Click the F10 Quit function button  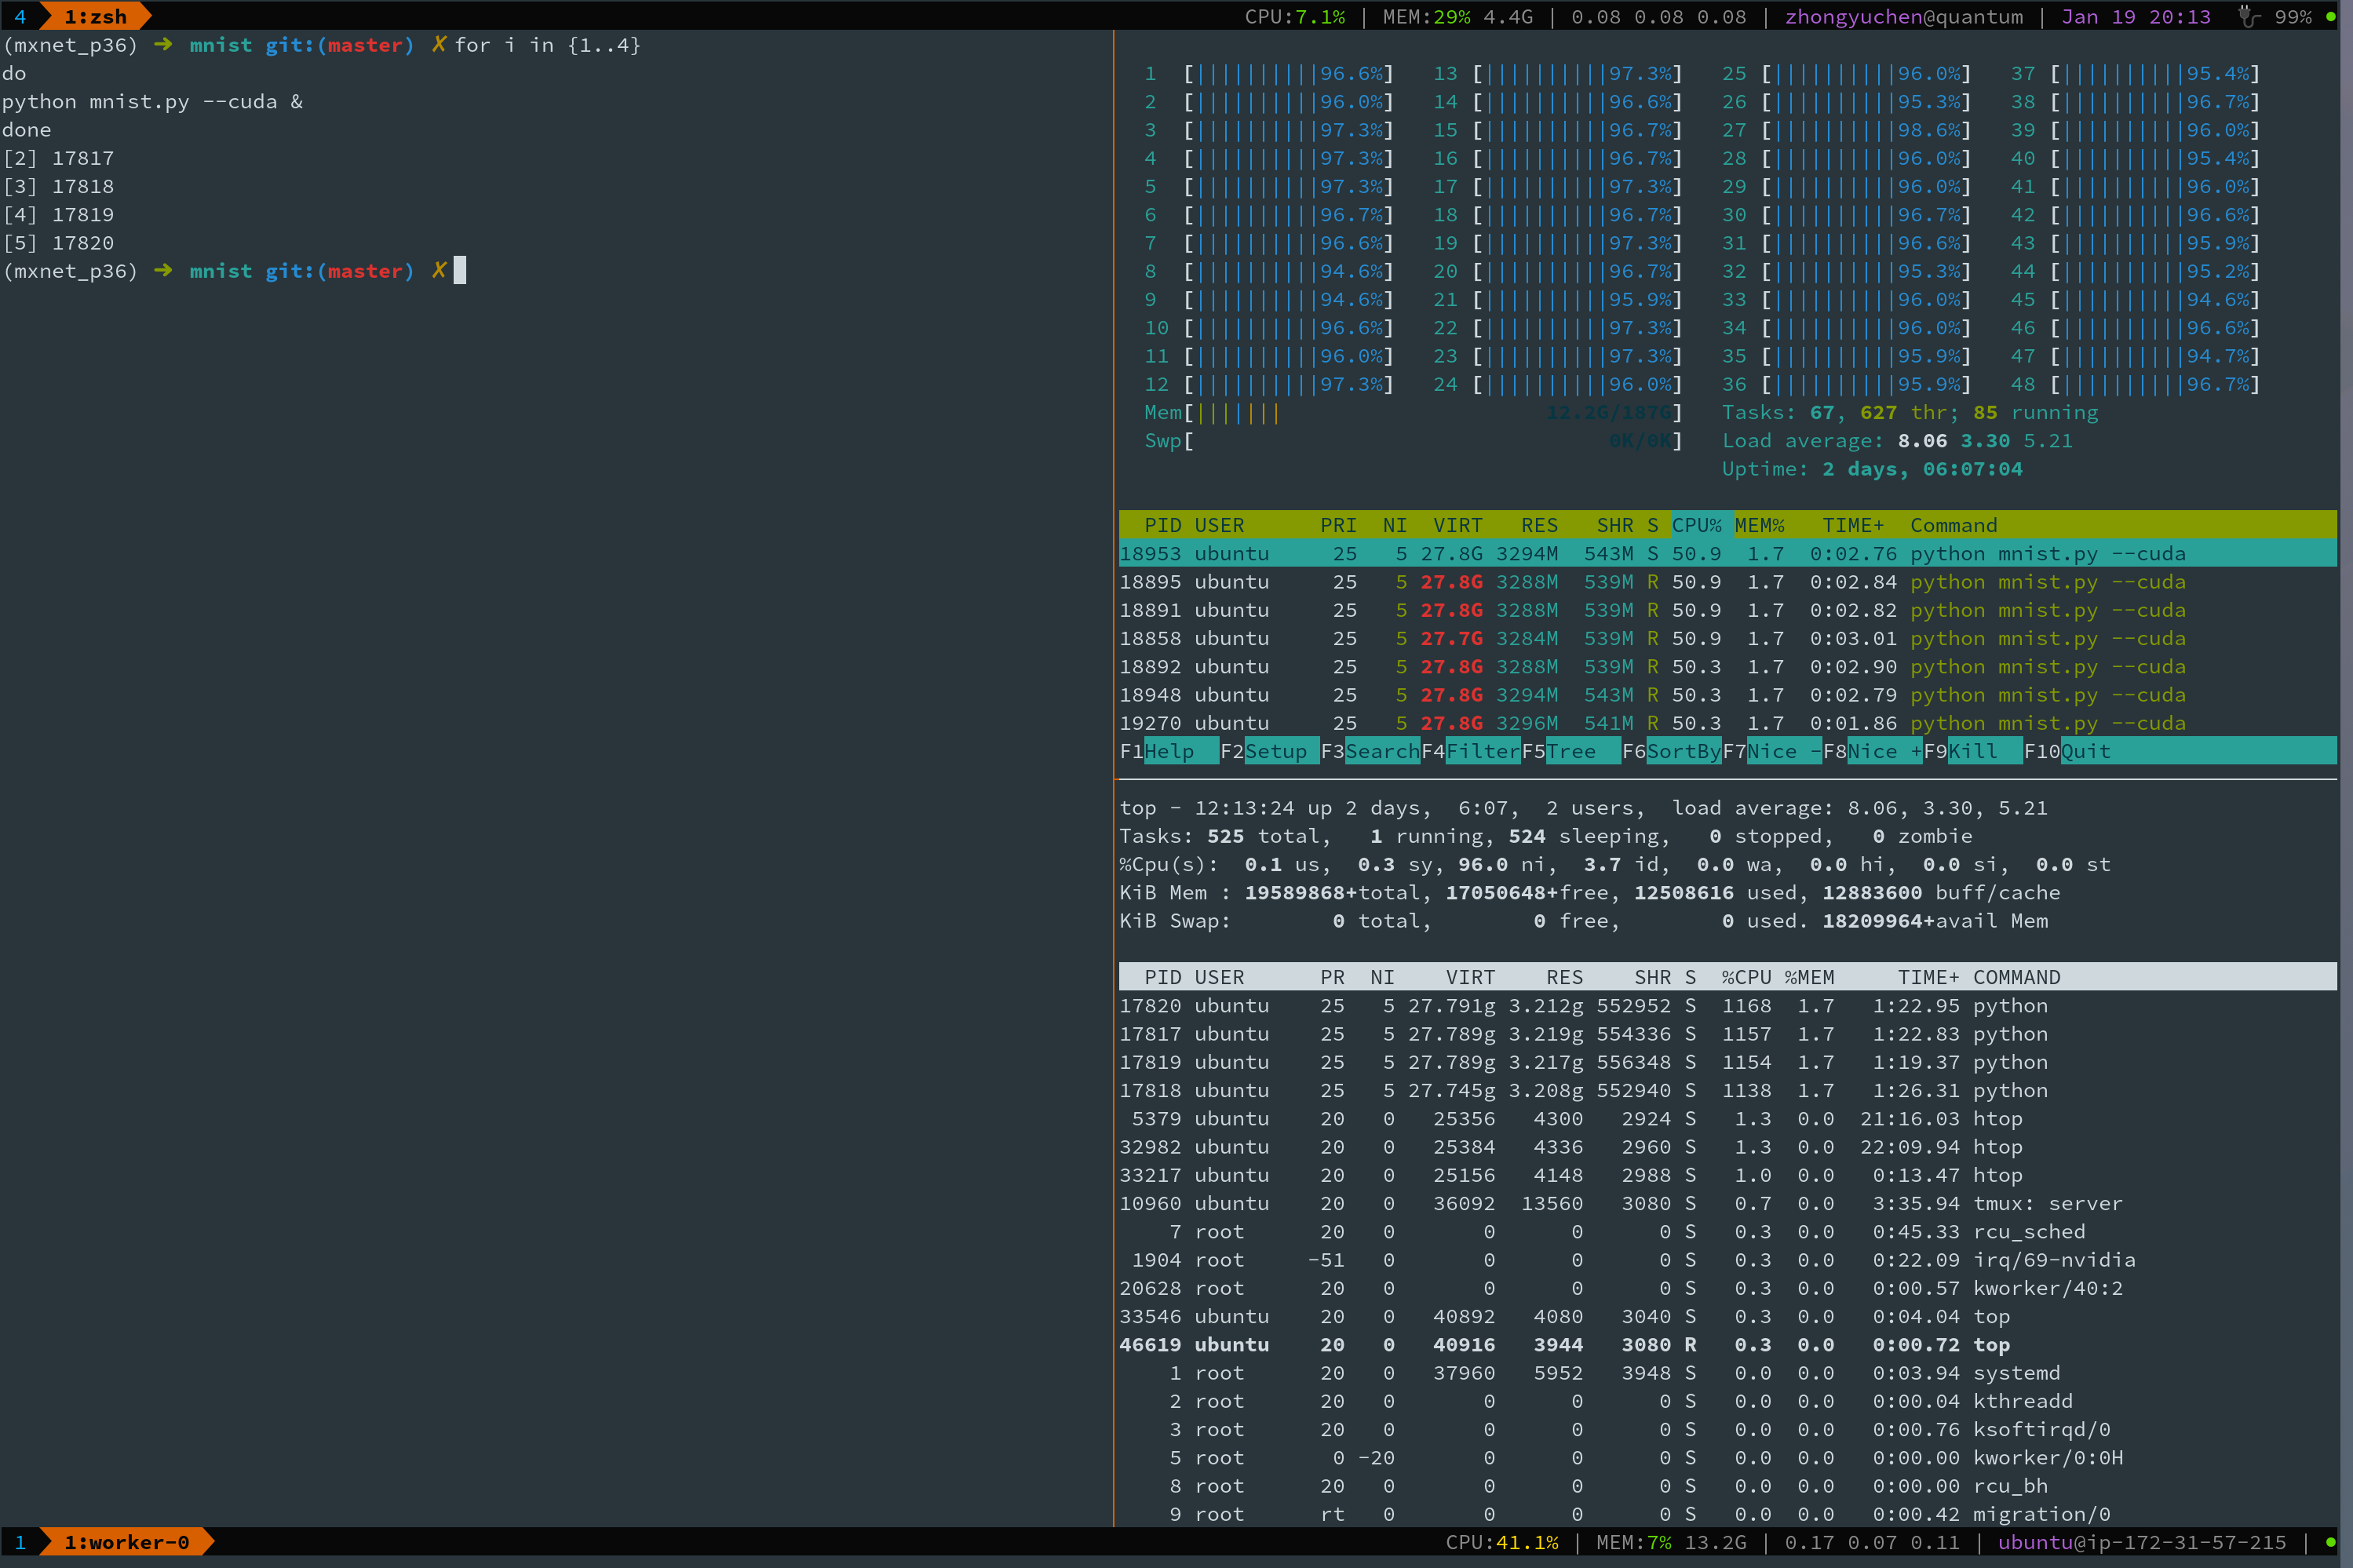tap(2085, 751)
